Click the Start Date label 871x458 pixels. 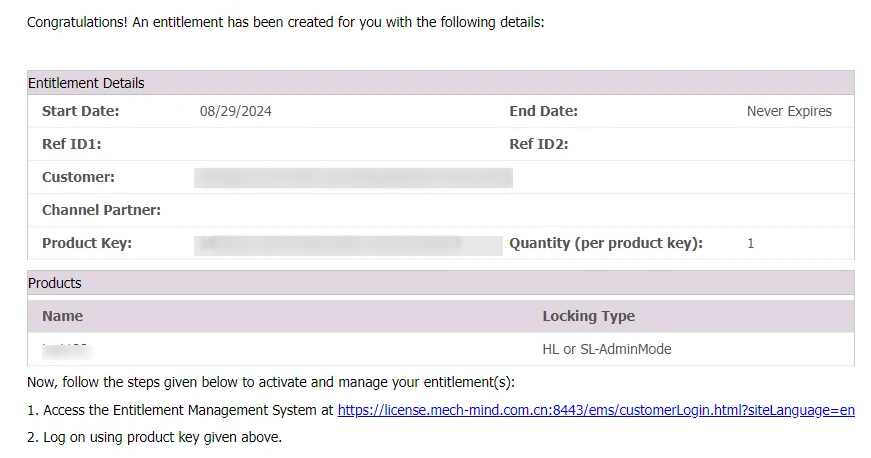(x=80, y=111)
